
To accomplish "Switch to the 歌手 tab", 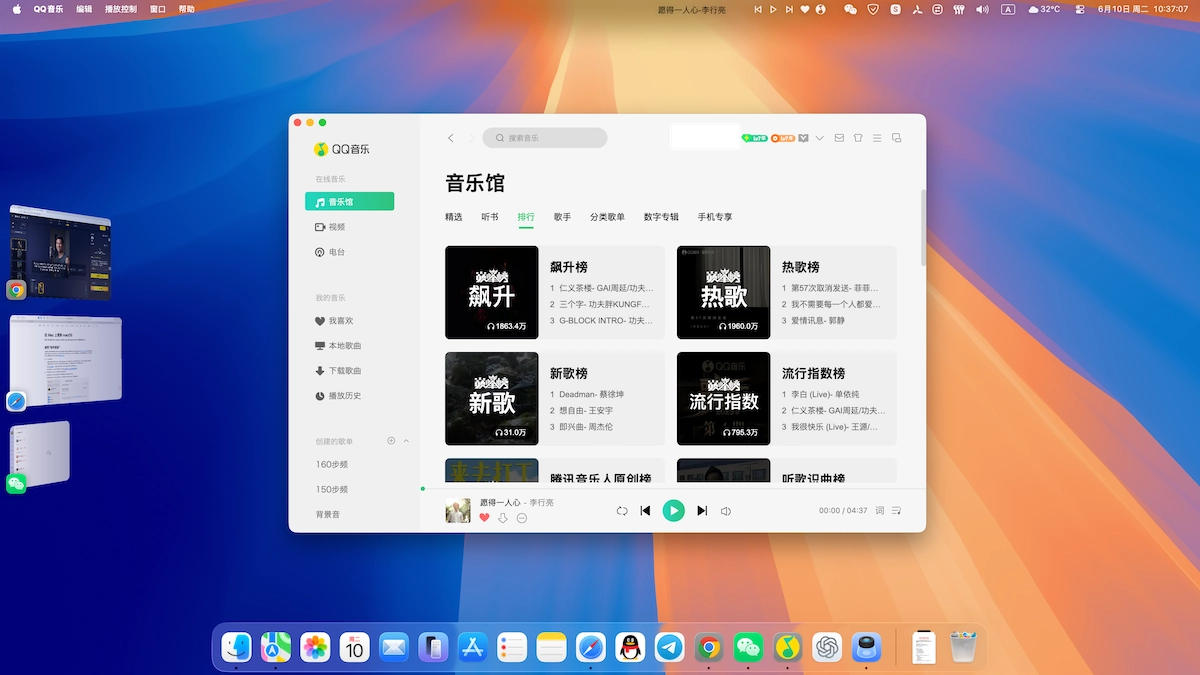I will [562, 217].
